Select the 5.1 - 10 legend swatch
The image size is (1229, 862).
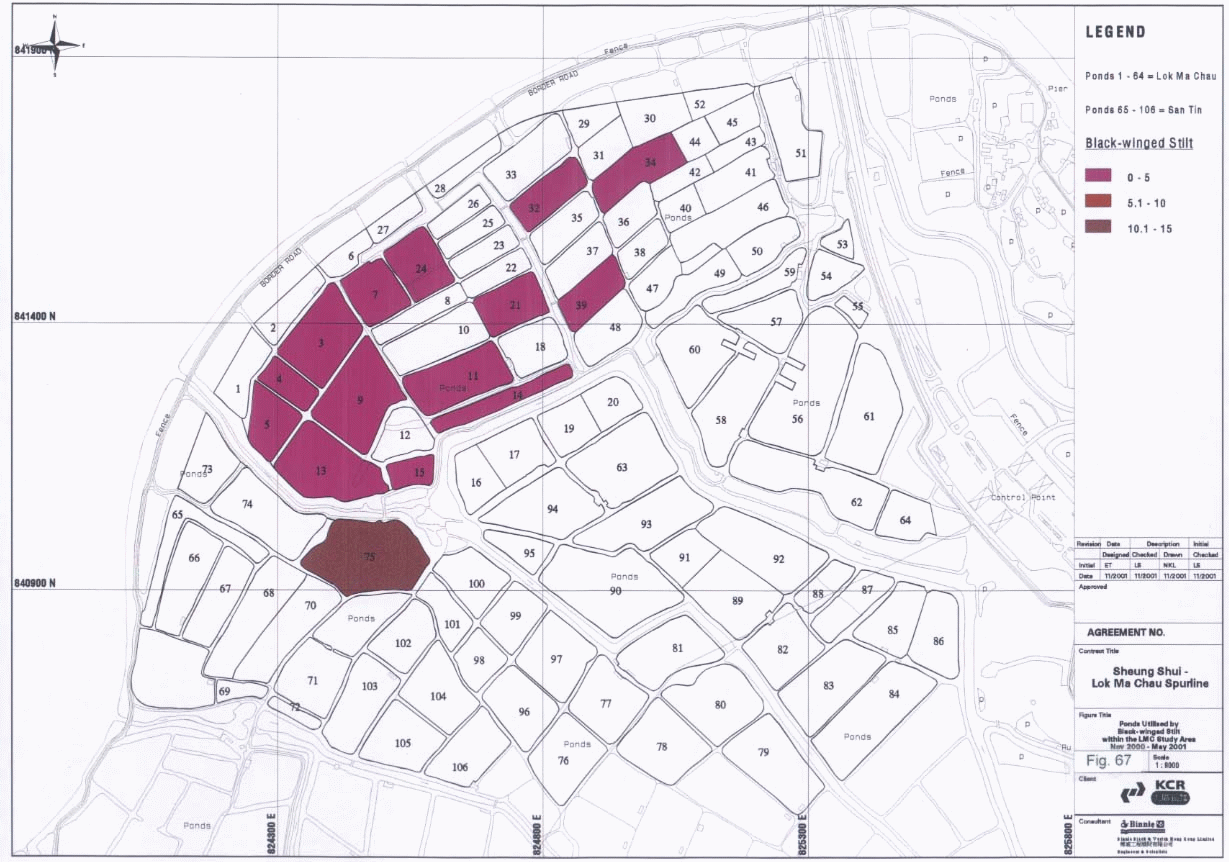pyautogui.click(x=1099, y=202)
